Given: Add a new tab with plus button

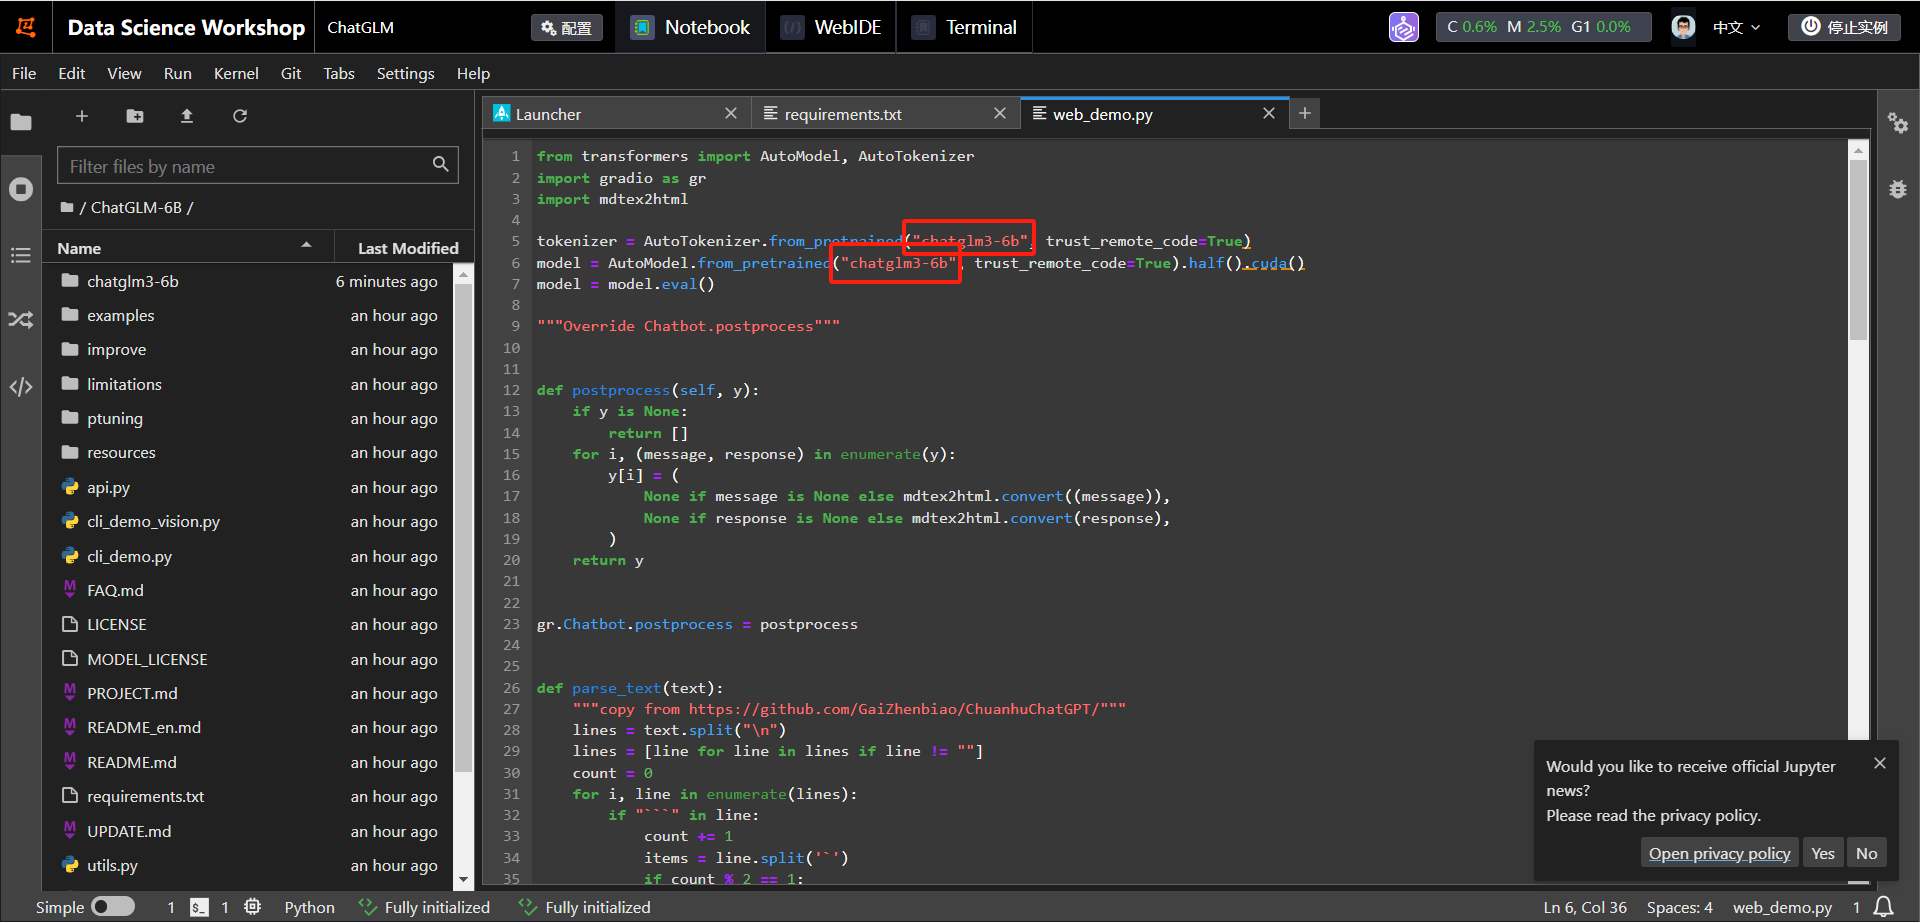Looking at the screenshot, I should (1305, 113).
